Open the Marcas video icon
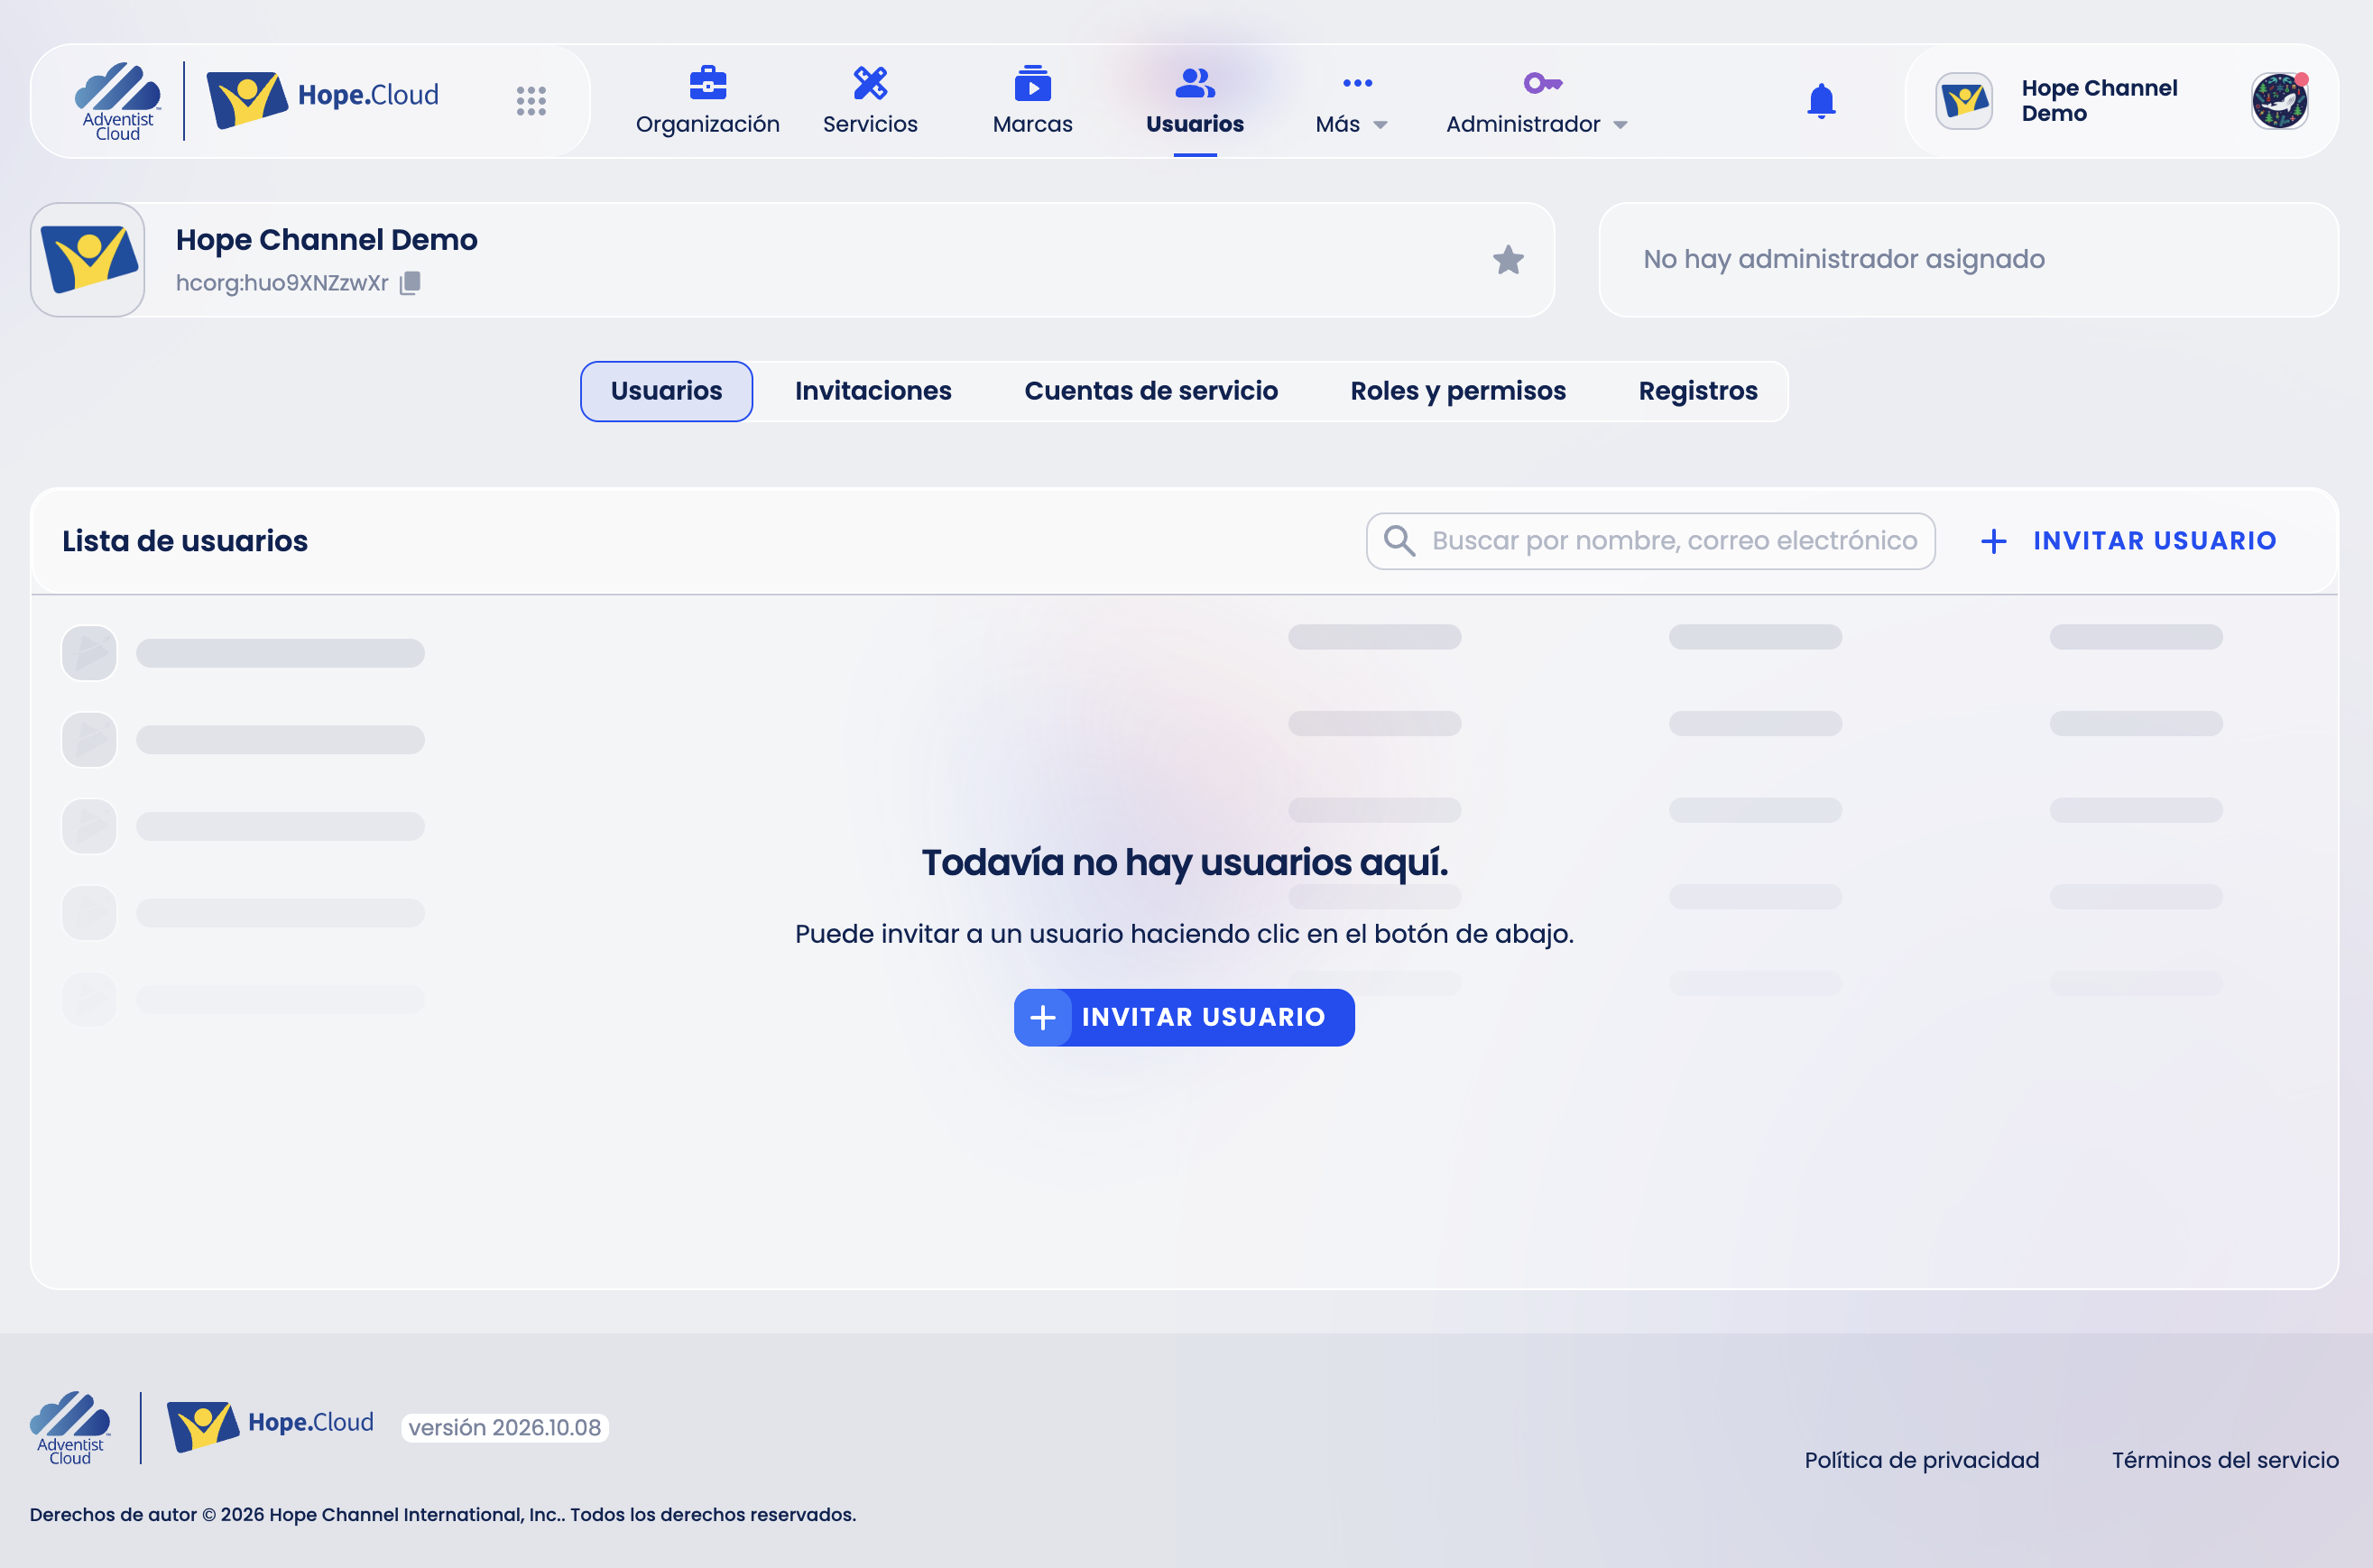This screenshot has height=1568, width=2373. pyautogui.click(x=1032, y=83)
